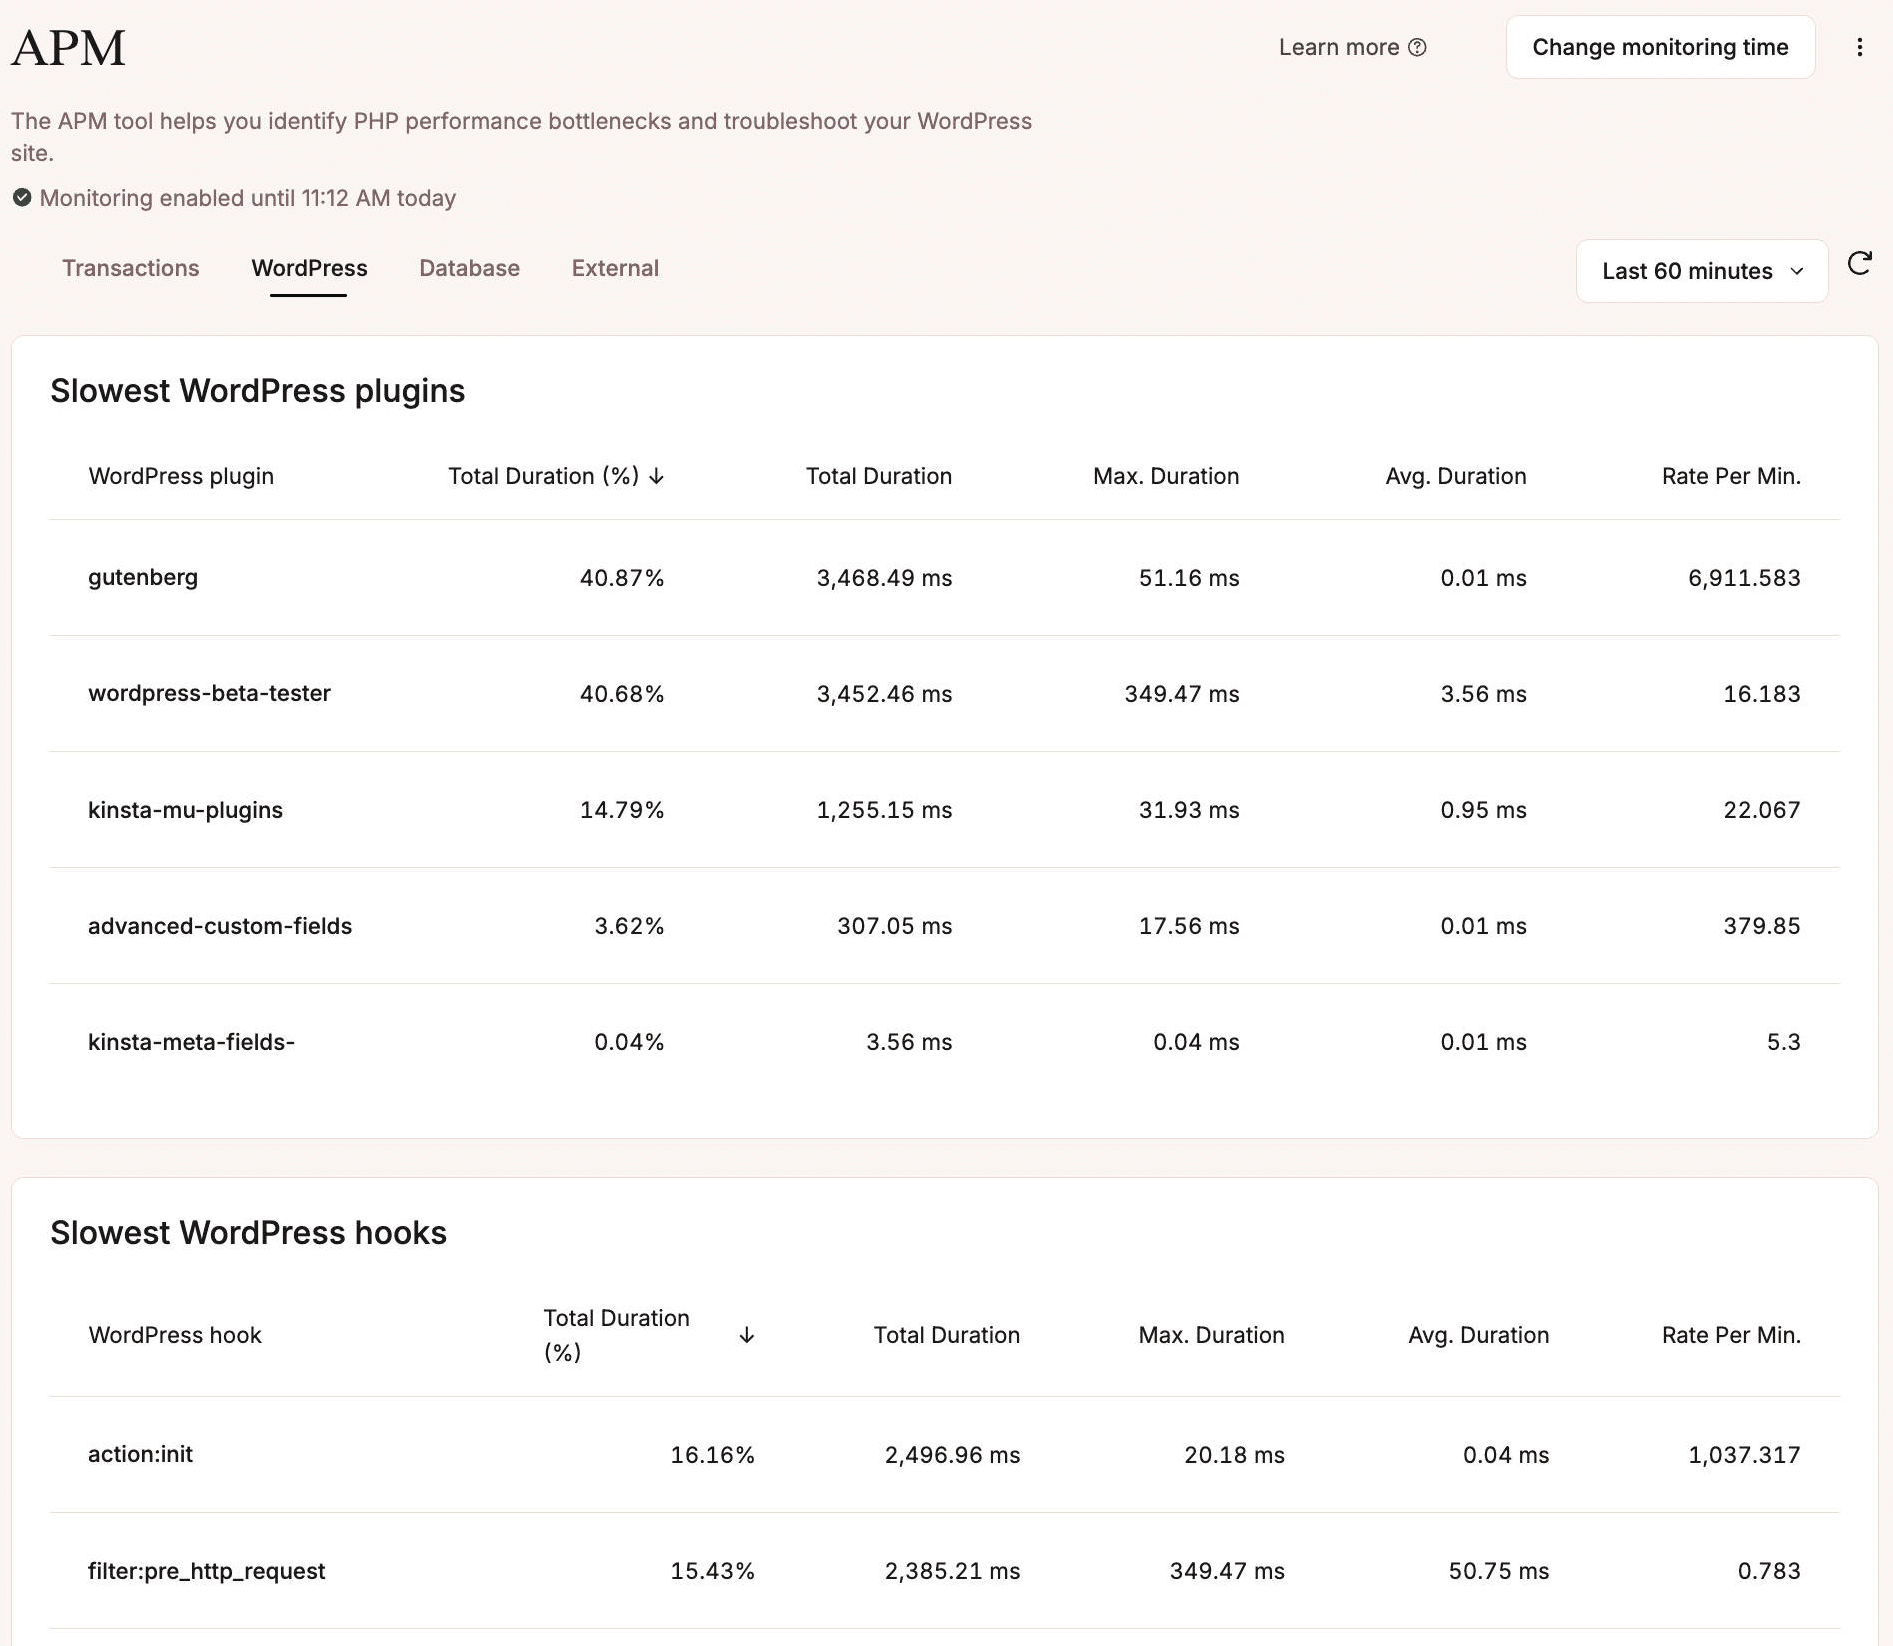Viewport: 1893px width, 1646px height.
Task: Select the WordPress tab
Action: [x=308, y=268]
